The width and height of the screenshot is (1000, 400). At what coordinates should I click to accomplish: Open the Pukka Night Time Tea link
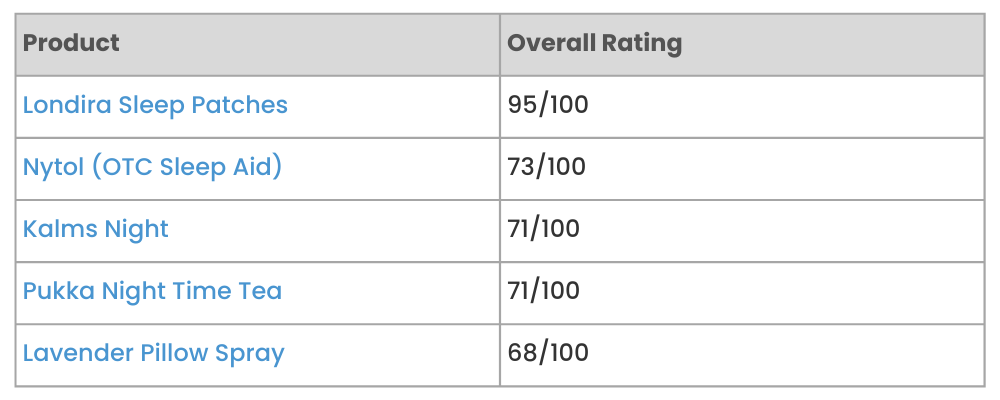click(x=152, y=291)
